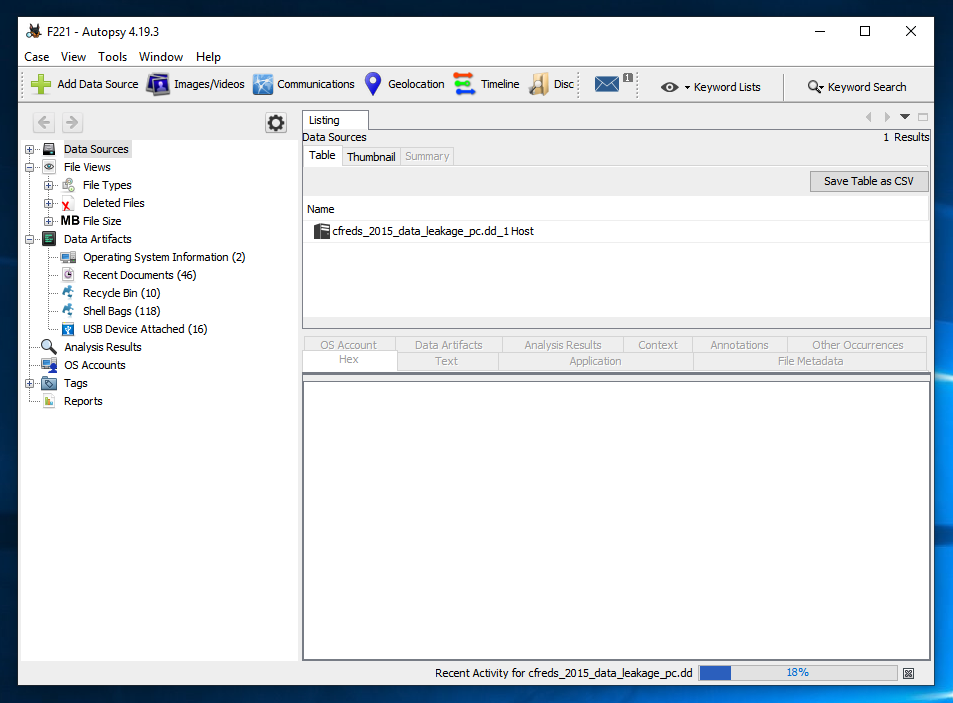The image size is (953, 703).
Task: Click the OS Accounts icon
Action: click(x=49, y=365)
